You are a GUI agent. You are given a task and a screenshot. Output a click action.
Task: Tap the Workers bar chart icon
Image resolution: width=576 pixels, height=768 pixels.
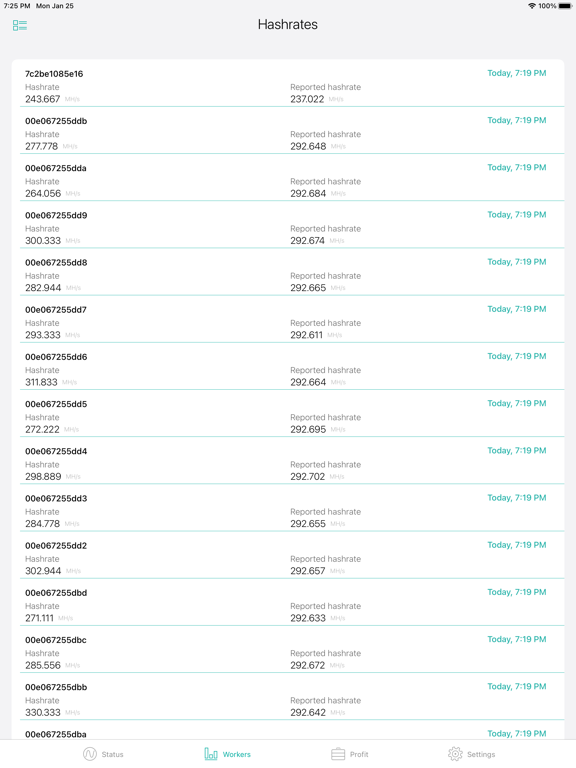[x=211, y=754]
